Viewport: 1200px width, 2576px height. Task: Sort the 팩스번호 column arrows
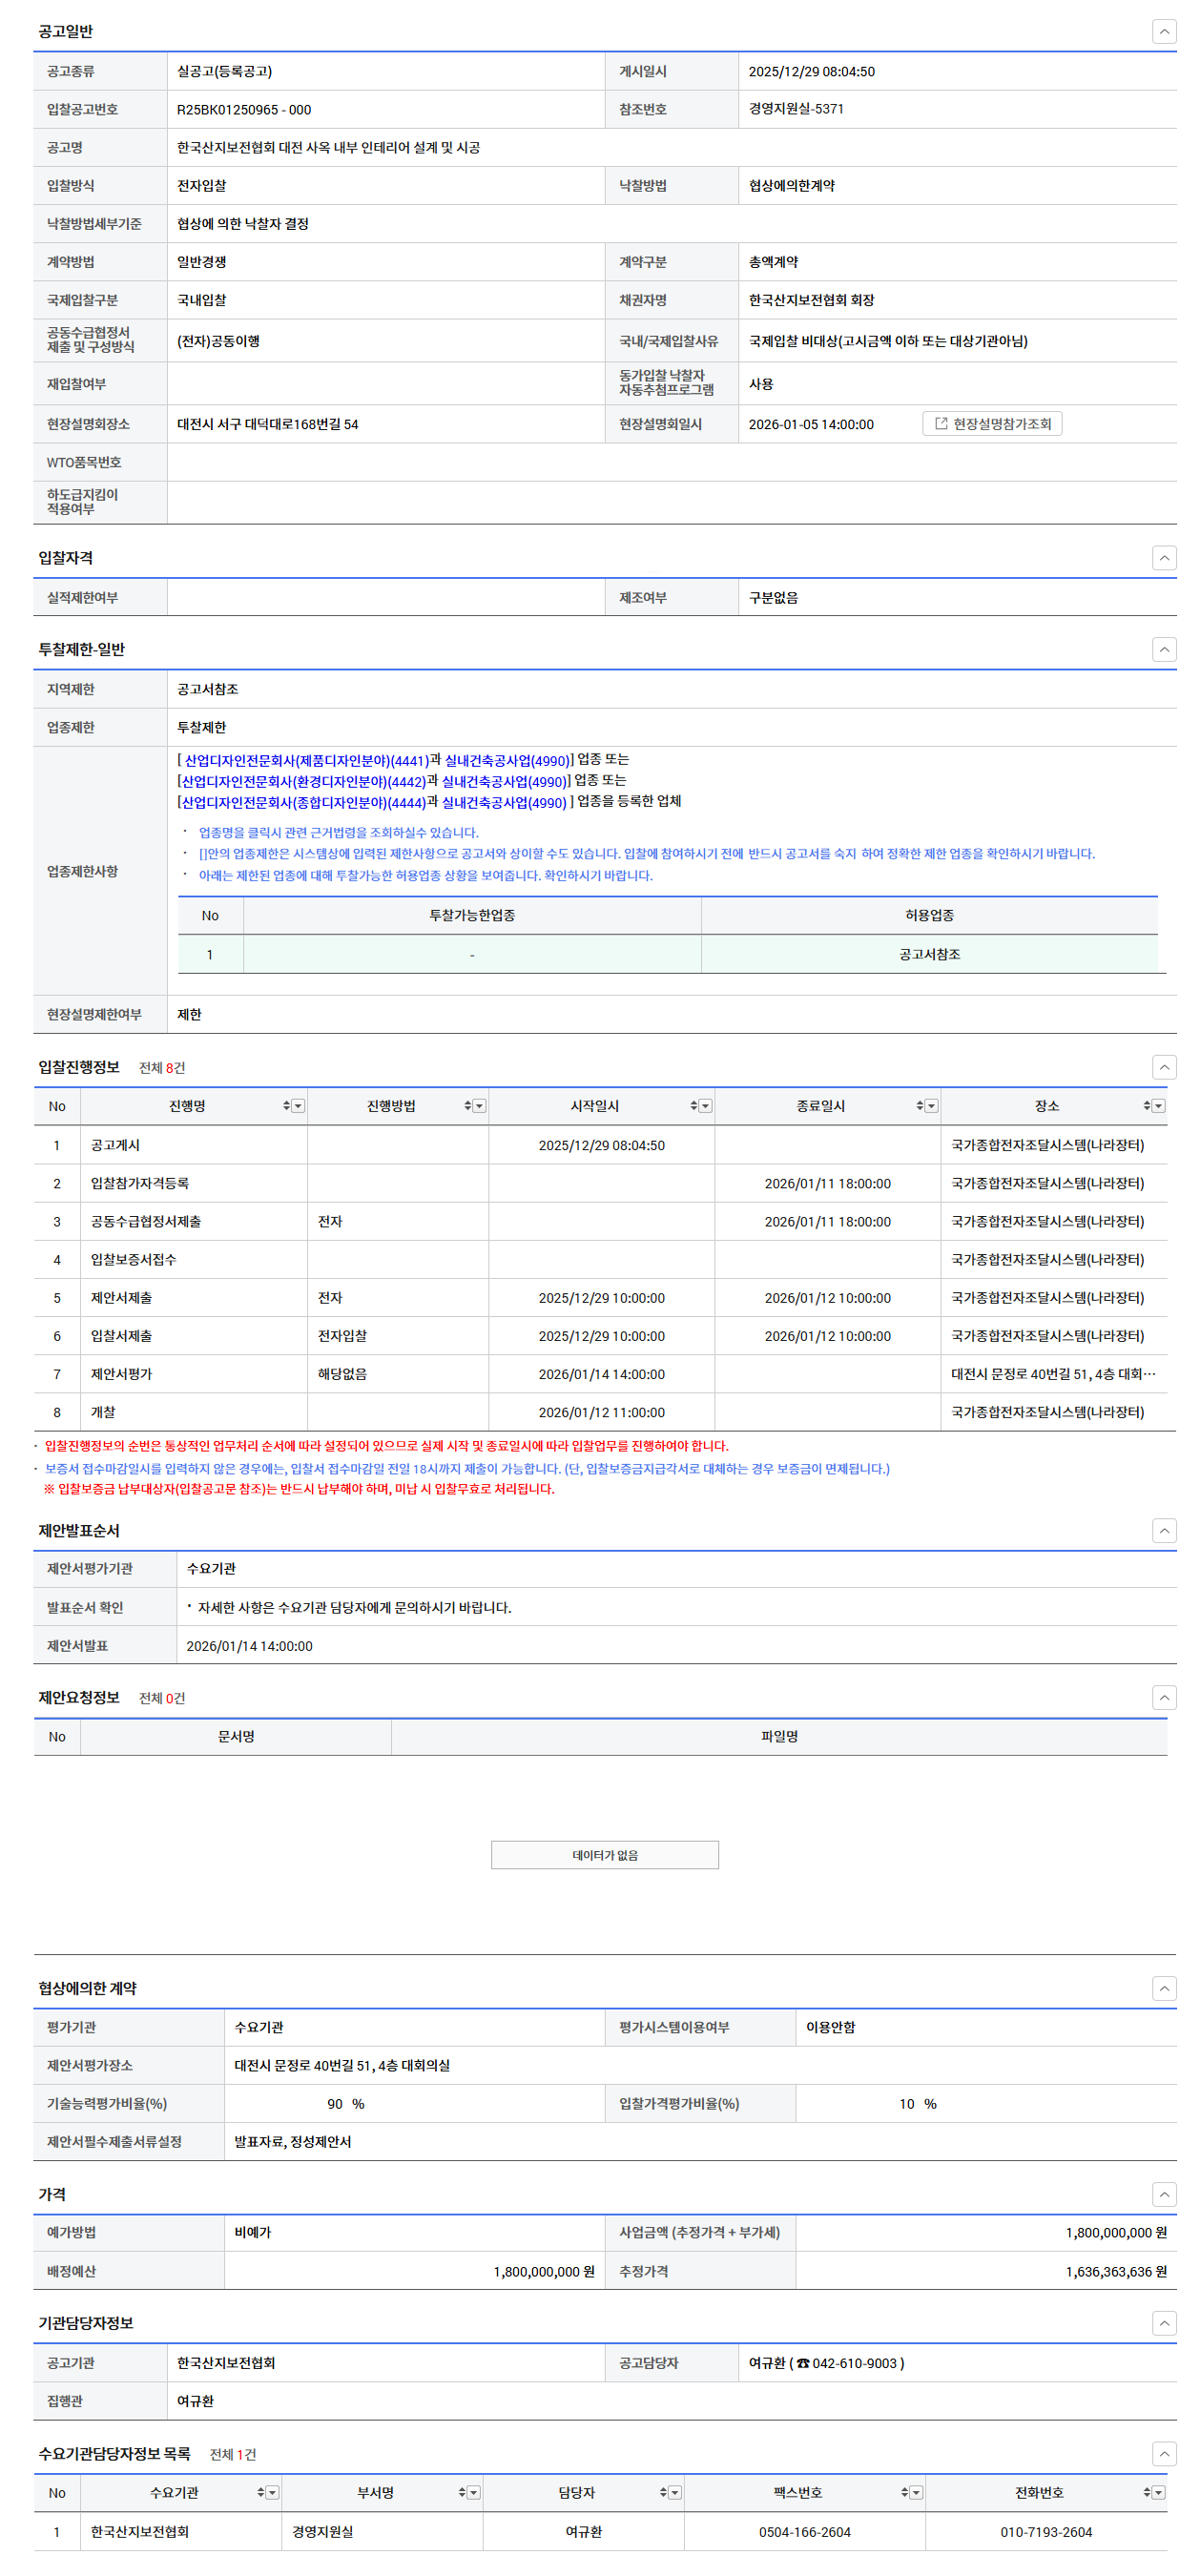904,2492
